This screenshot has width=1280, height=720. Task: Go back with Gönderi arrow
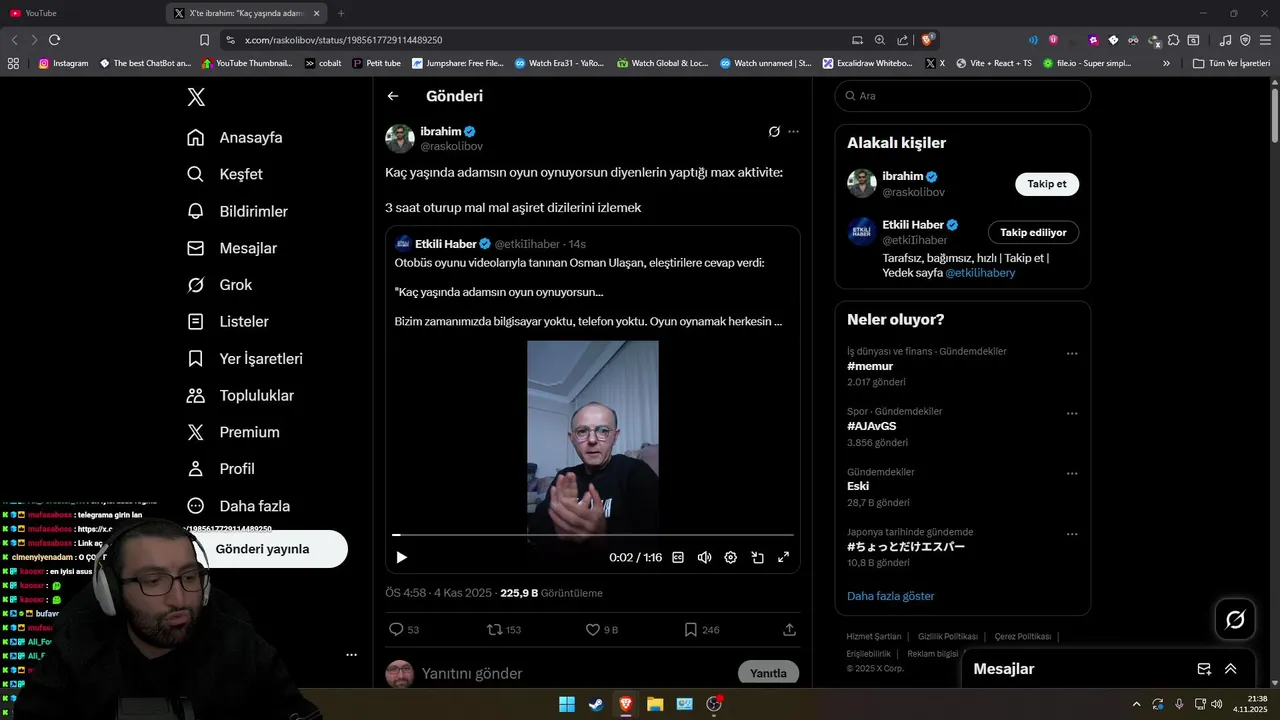pos(393,96)
